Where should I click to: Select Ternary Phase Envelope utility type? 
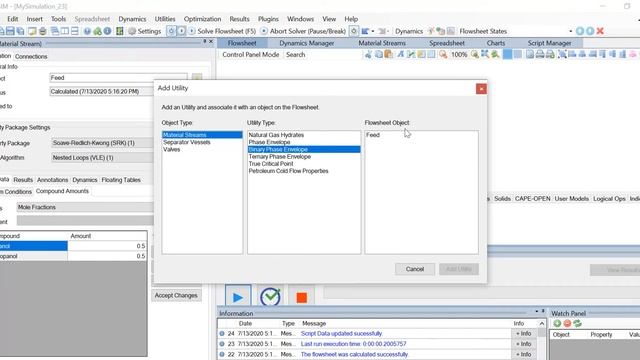[280, 156]
